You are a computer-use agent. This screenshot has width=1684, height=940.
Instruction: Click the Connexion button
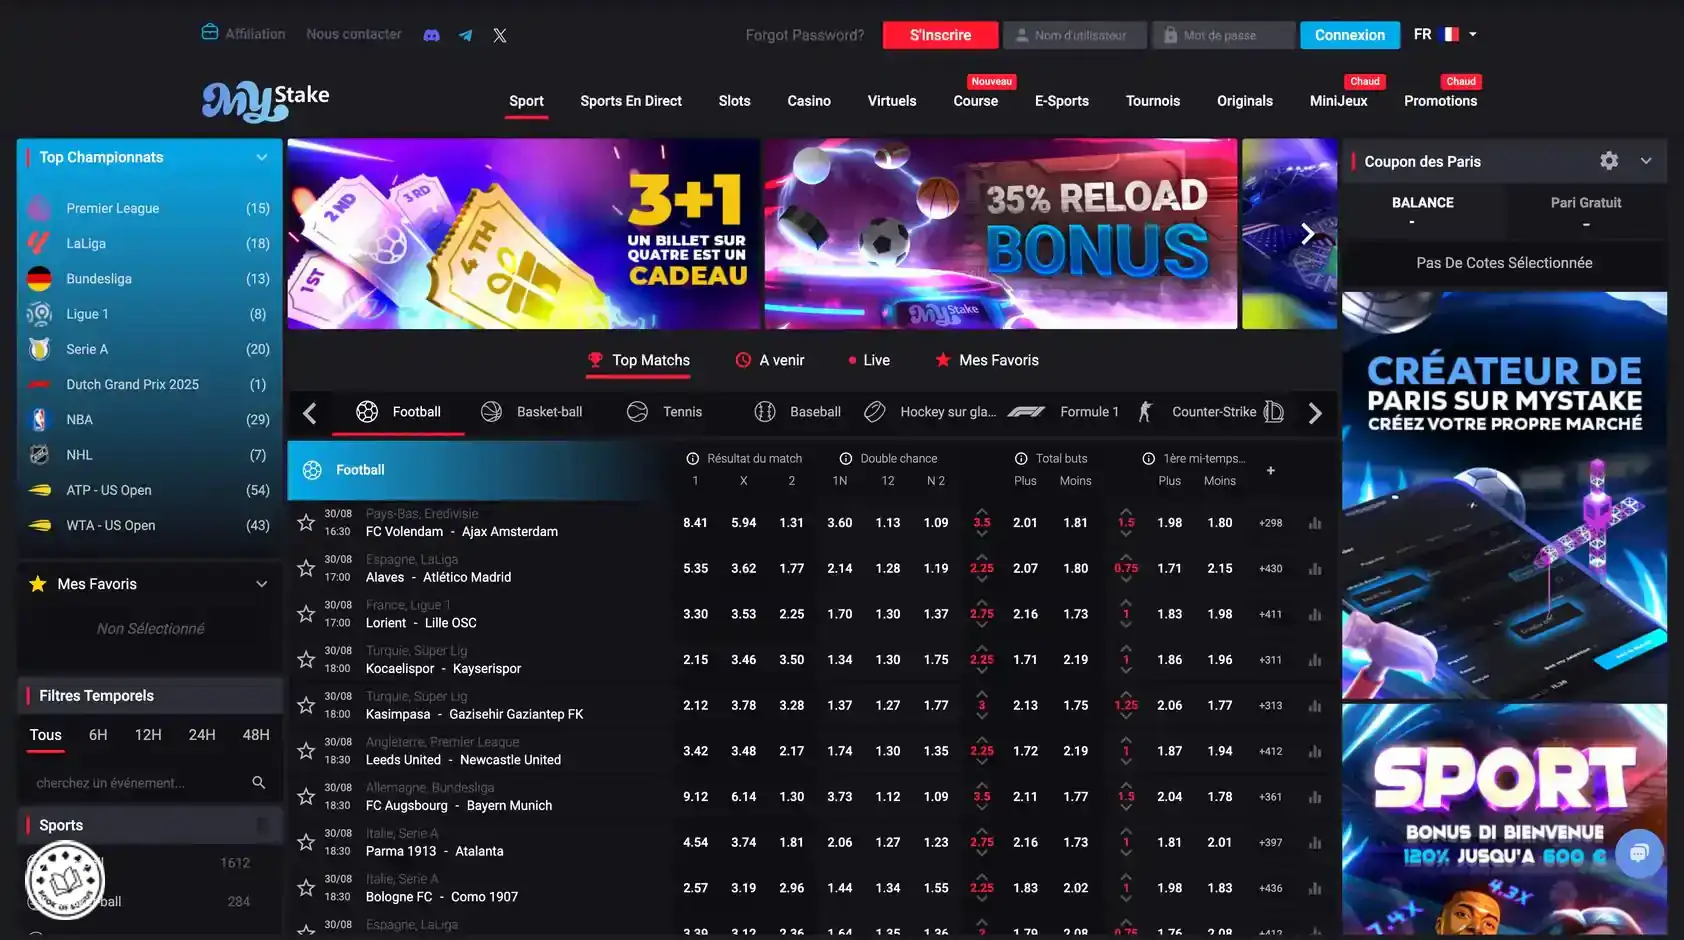point(1350,35)
